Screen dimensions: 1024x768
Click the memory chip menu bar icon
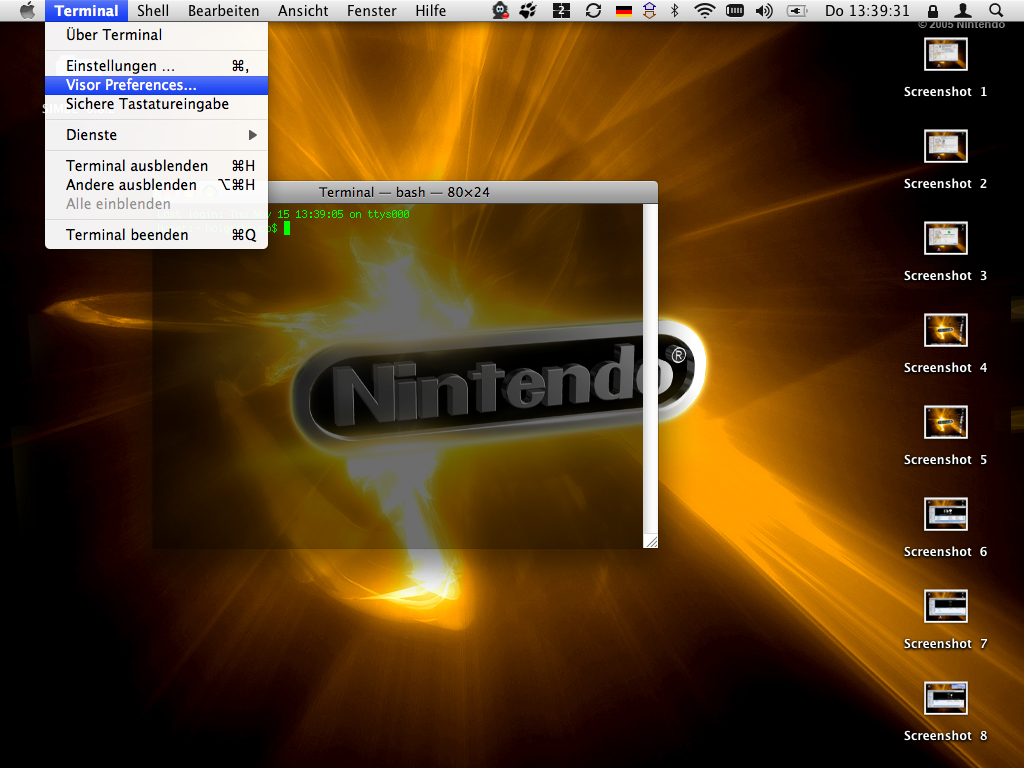[x=735, y=10]
